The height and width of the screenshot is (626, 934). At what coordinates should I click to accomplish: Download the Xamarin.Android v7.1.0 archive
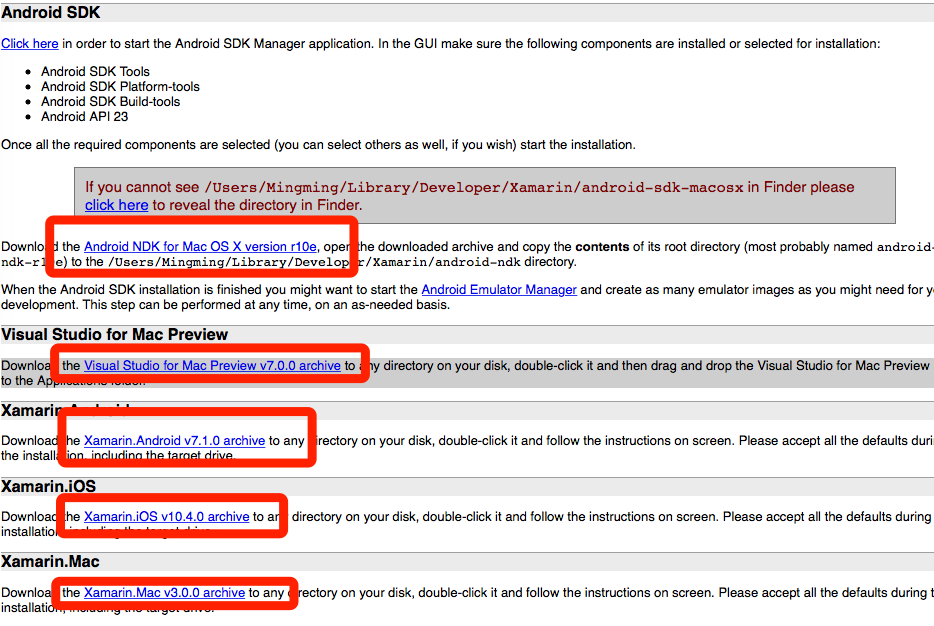tap(175, 441)
